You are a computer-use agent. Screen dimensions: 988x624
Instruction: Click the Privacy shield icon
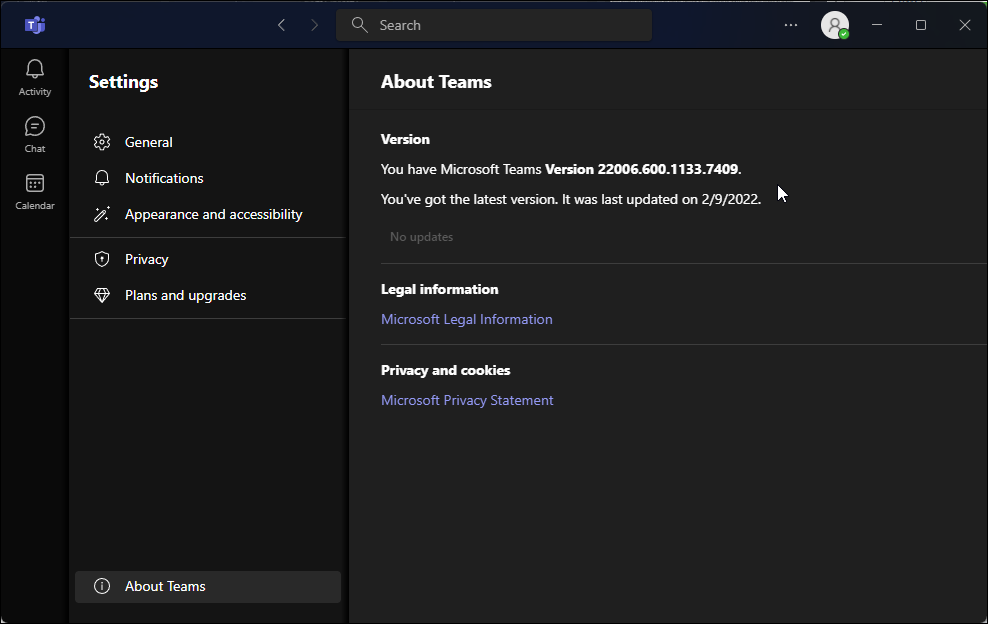coord(101,259)
